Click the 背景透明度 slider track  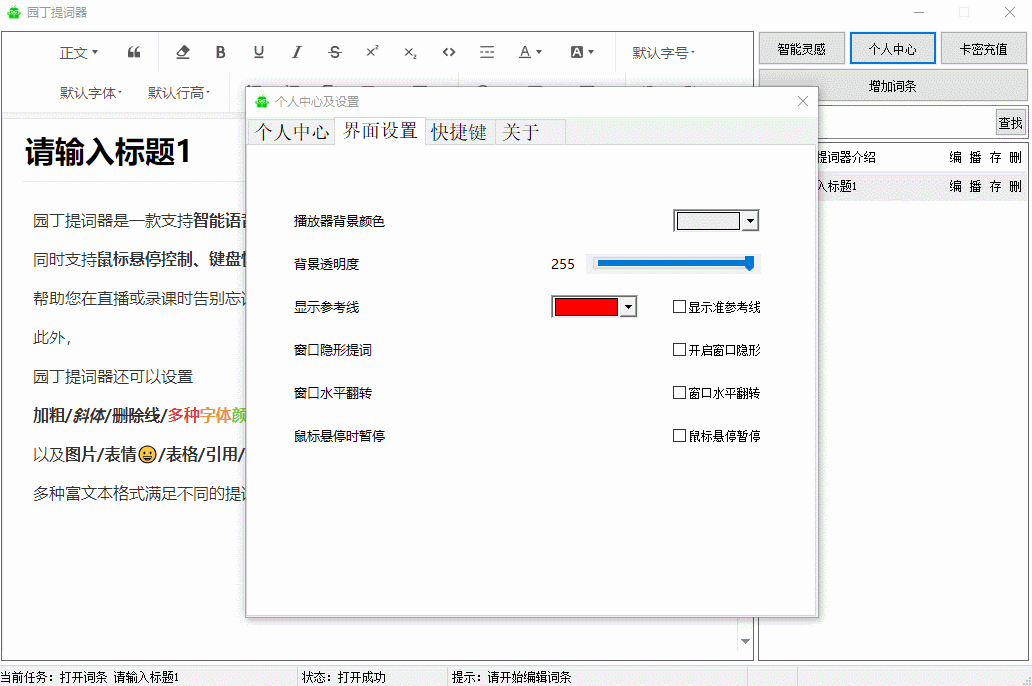click(673, 264)
